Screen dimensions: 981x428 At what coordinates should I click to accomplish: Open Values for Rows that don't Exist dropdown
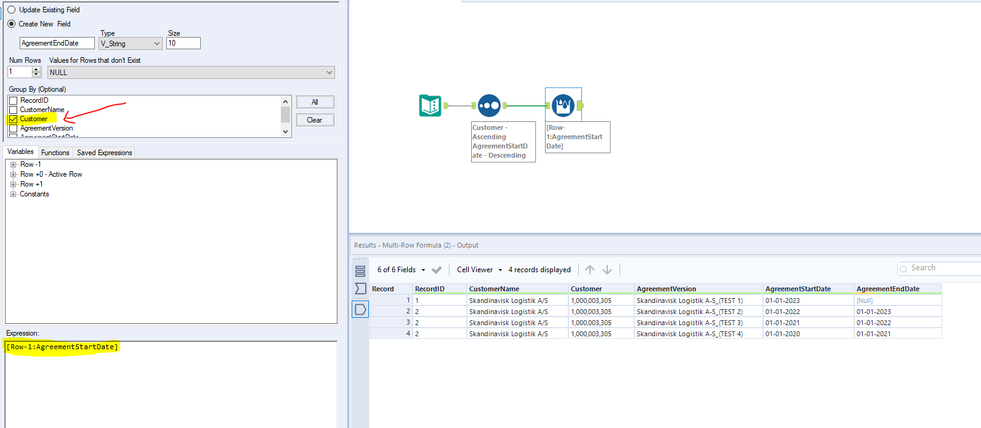191,73
